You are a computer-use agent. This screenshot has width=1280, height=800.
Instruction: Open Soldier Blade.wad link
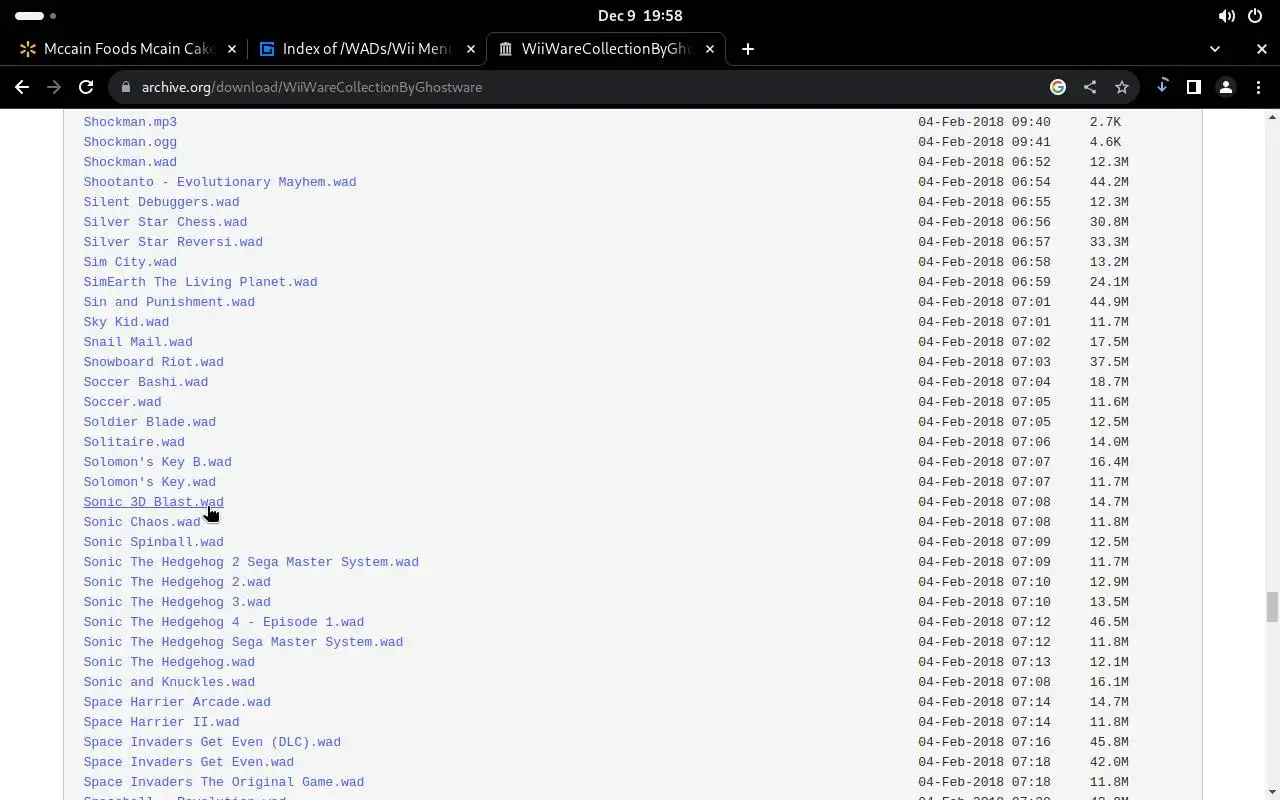pos(150,422)
